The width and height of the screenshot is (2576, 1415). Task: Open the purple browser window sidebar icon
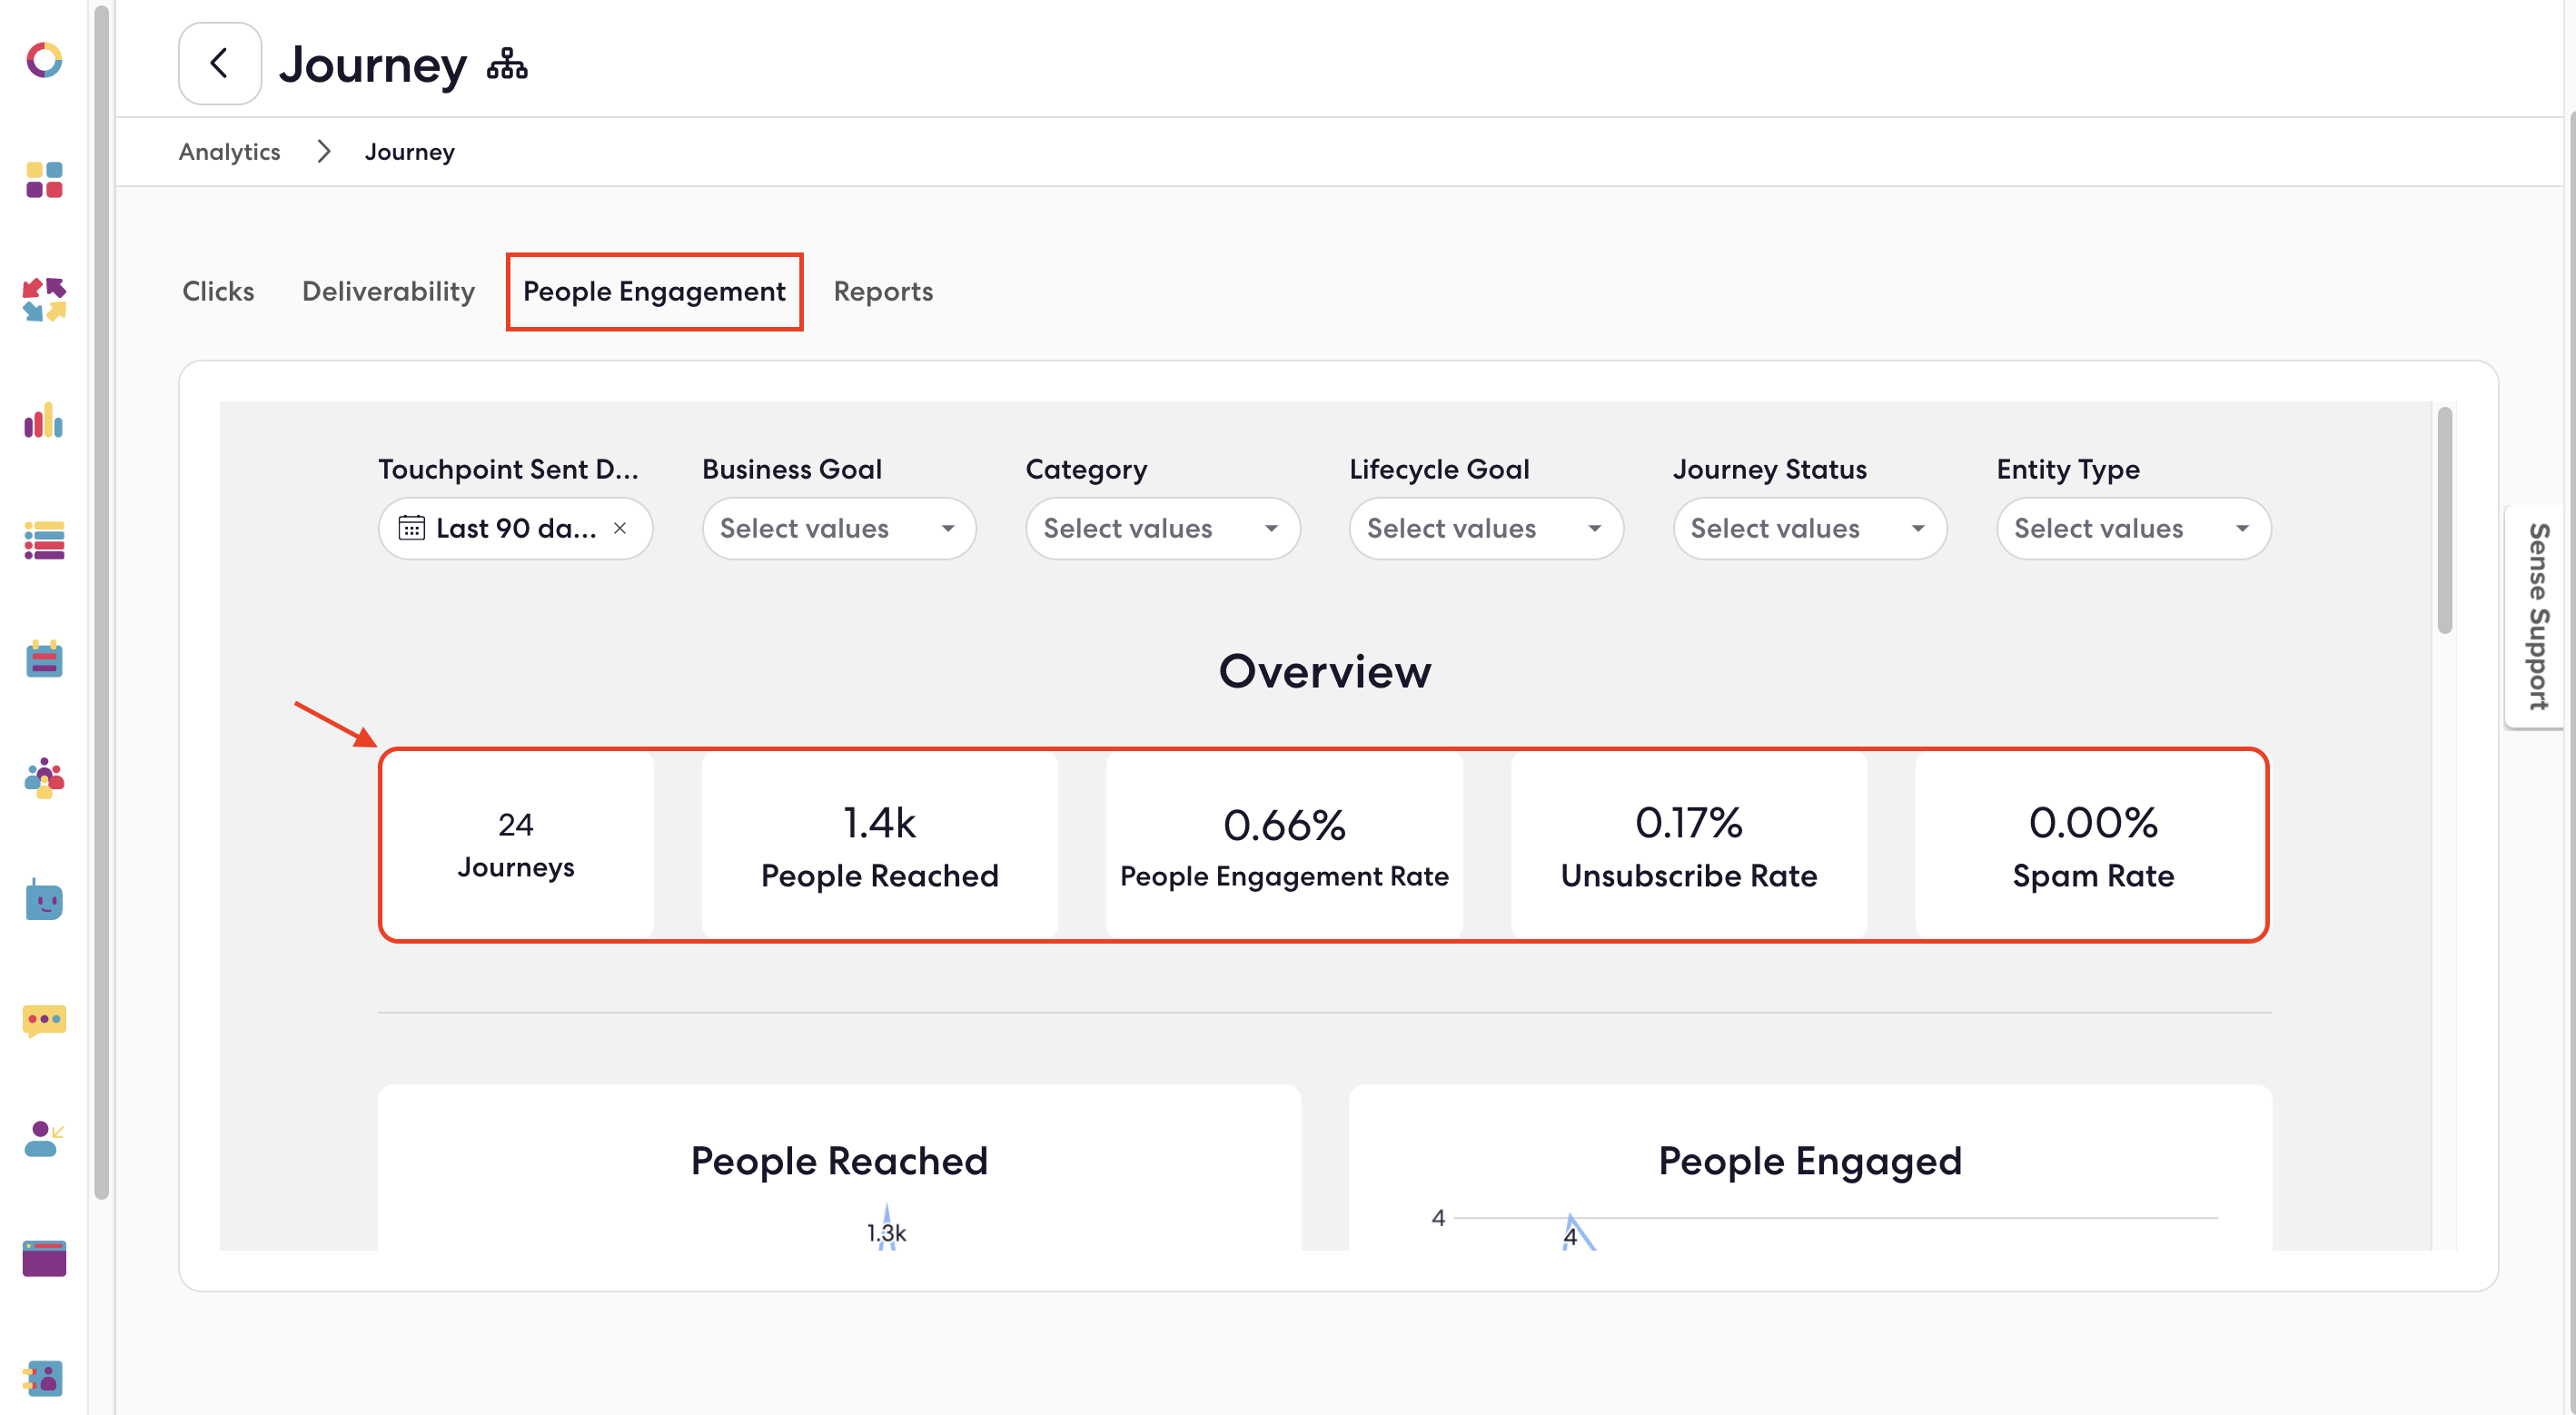click(44, 1259)
